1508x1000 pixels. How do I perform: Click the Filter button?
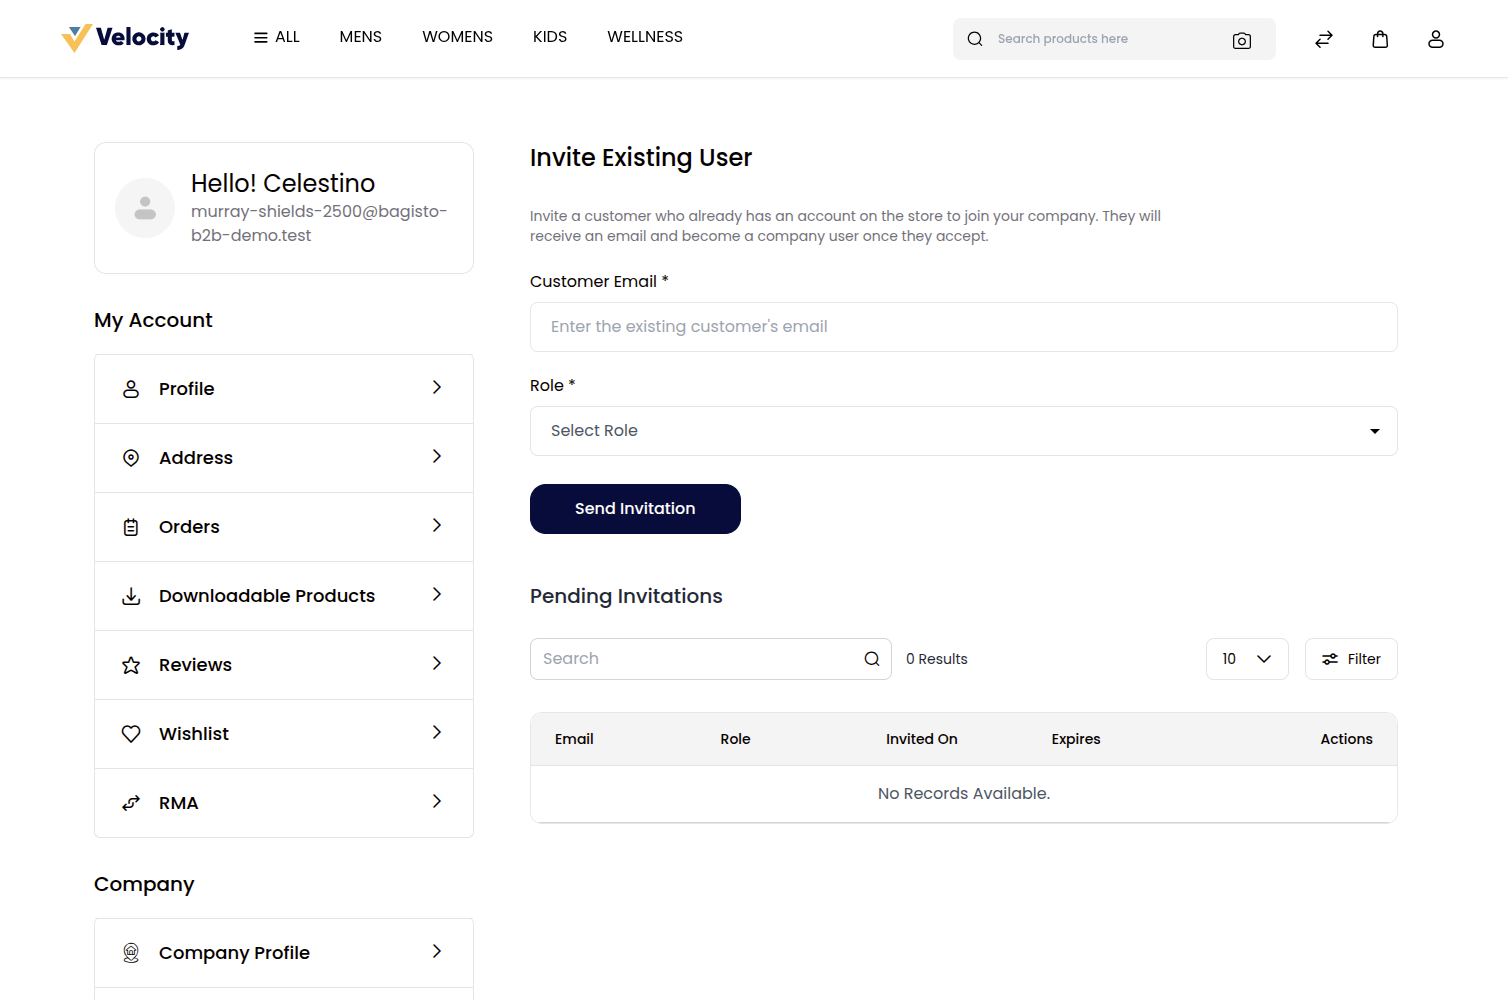(1351, 659)
